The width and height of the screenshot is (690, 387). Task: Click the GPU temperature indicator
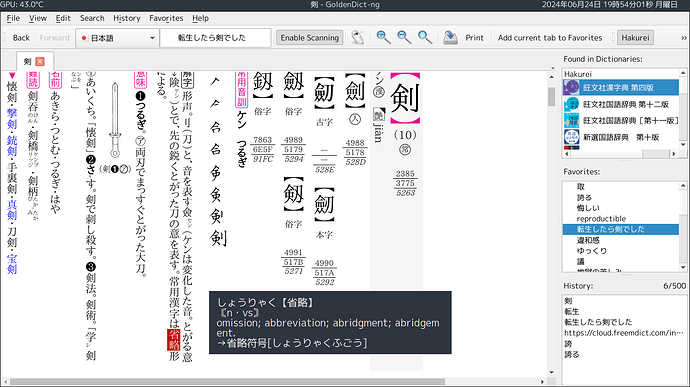22,4
